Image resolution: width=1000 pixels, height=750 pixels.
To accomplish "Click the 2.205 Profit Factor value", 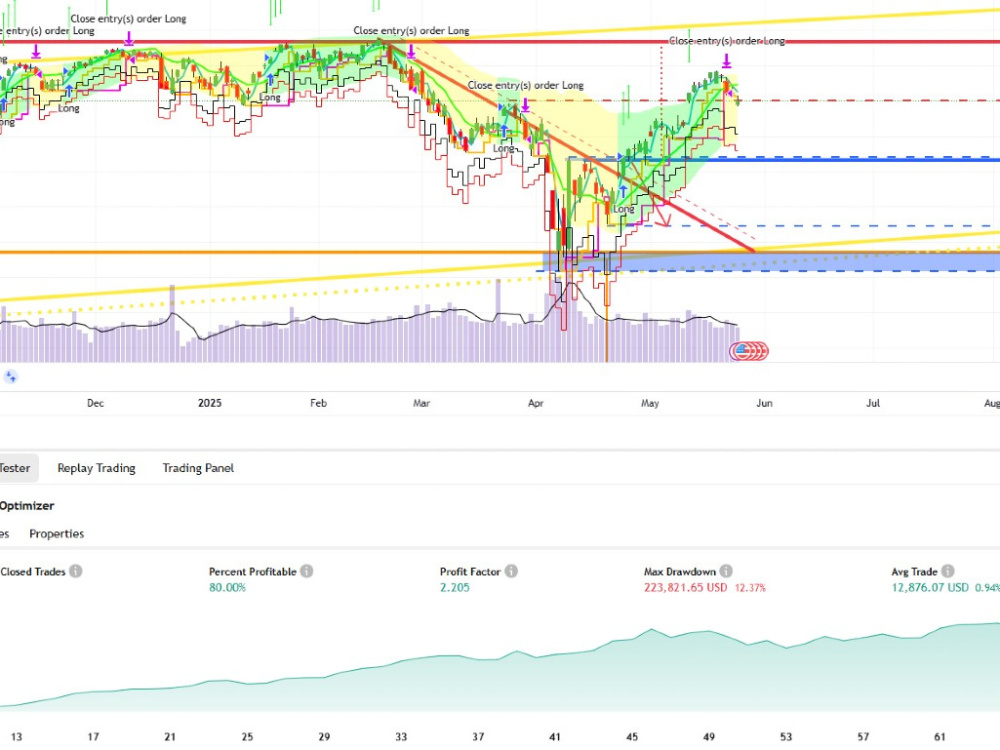I will click(455, 587).
